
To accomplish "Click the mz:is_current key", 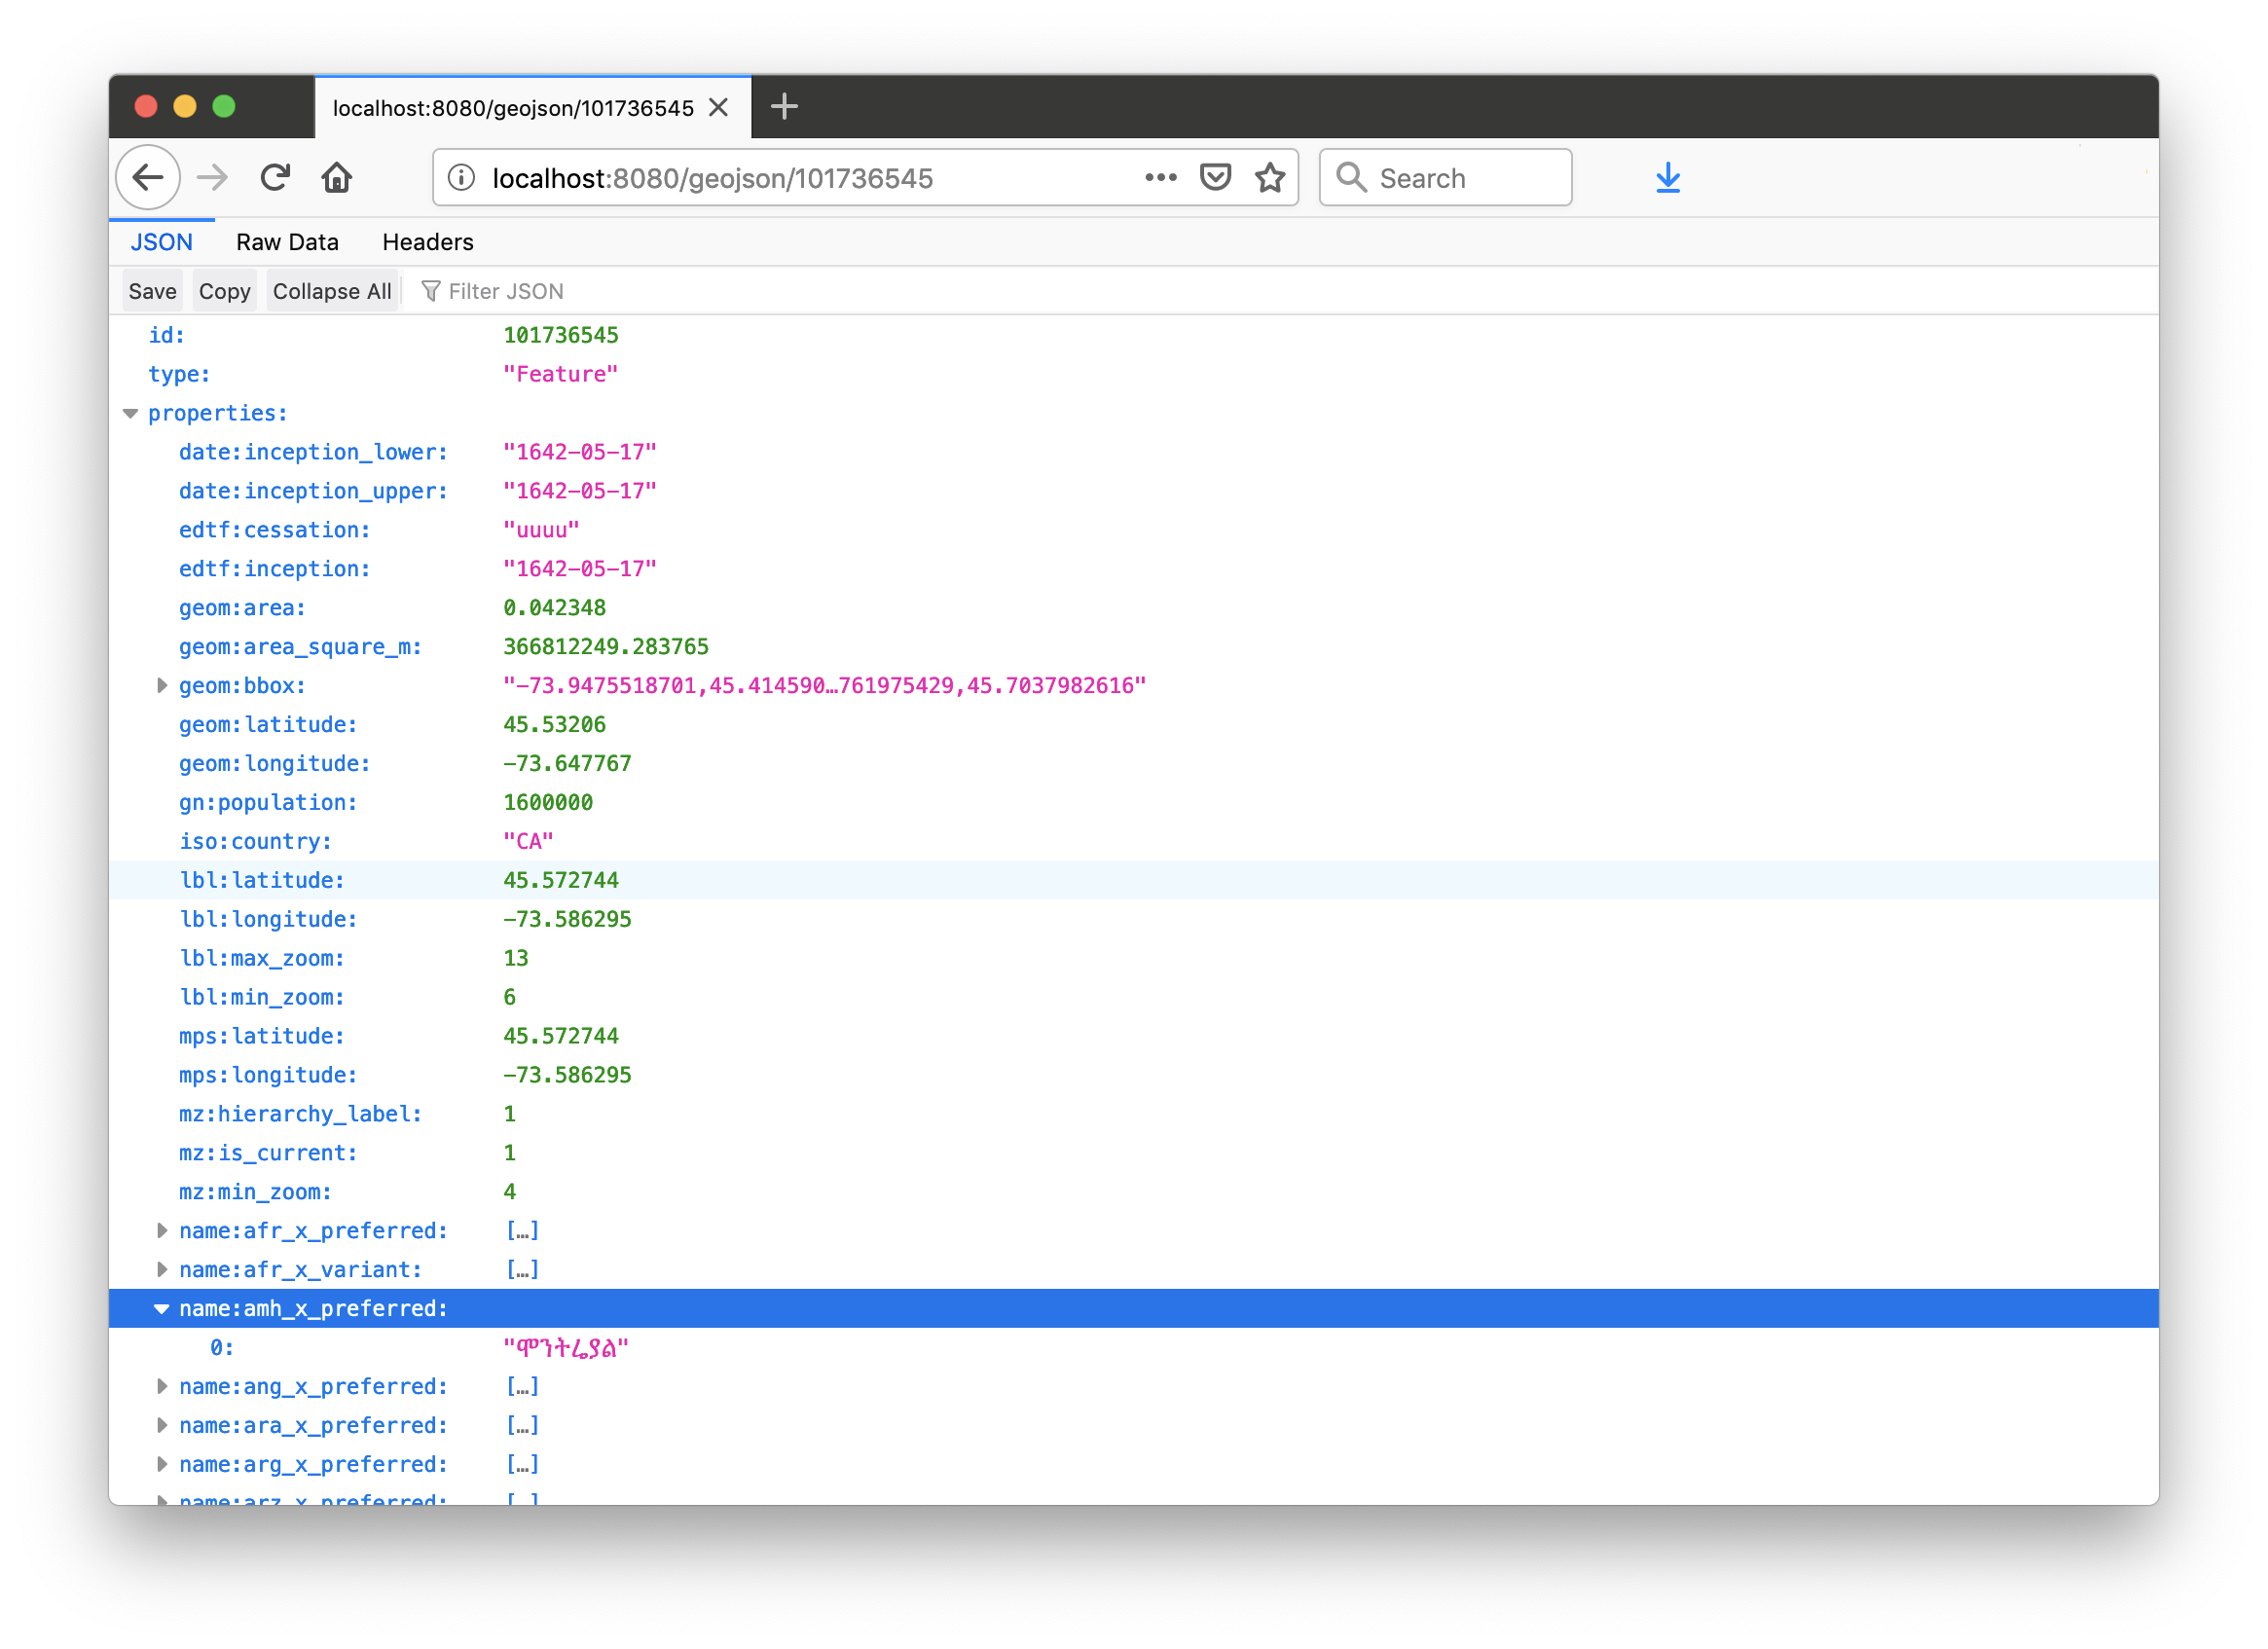I will (x=268, y=1154).
